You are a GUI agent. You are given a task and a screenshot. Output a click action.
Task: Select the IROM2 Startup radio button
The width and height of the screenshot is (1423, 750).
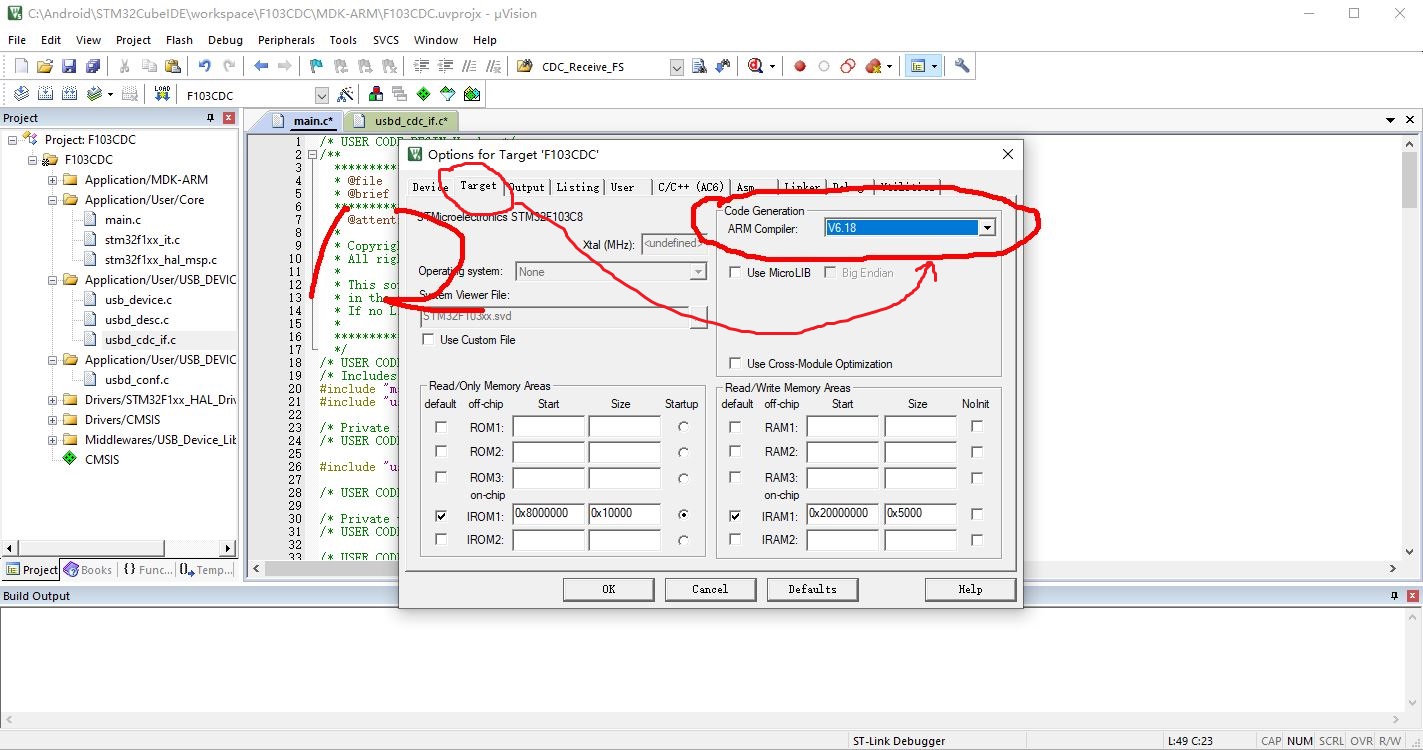click(683, 540)
